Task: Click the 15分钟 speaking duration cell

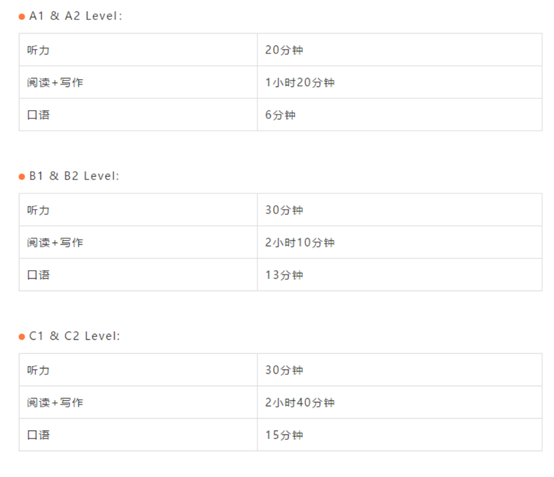Action: (400, 435)
